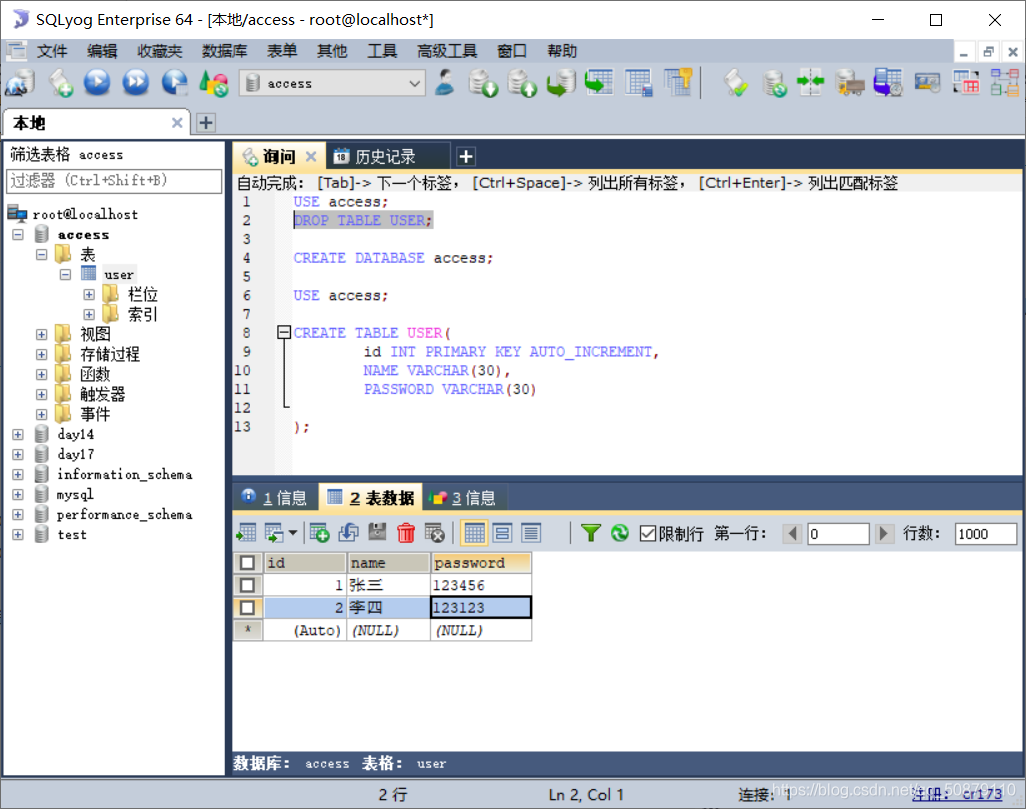Click the schema designer icon at toolbar end

[1004, 83]
